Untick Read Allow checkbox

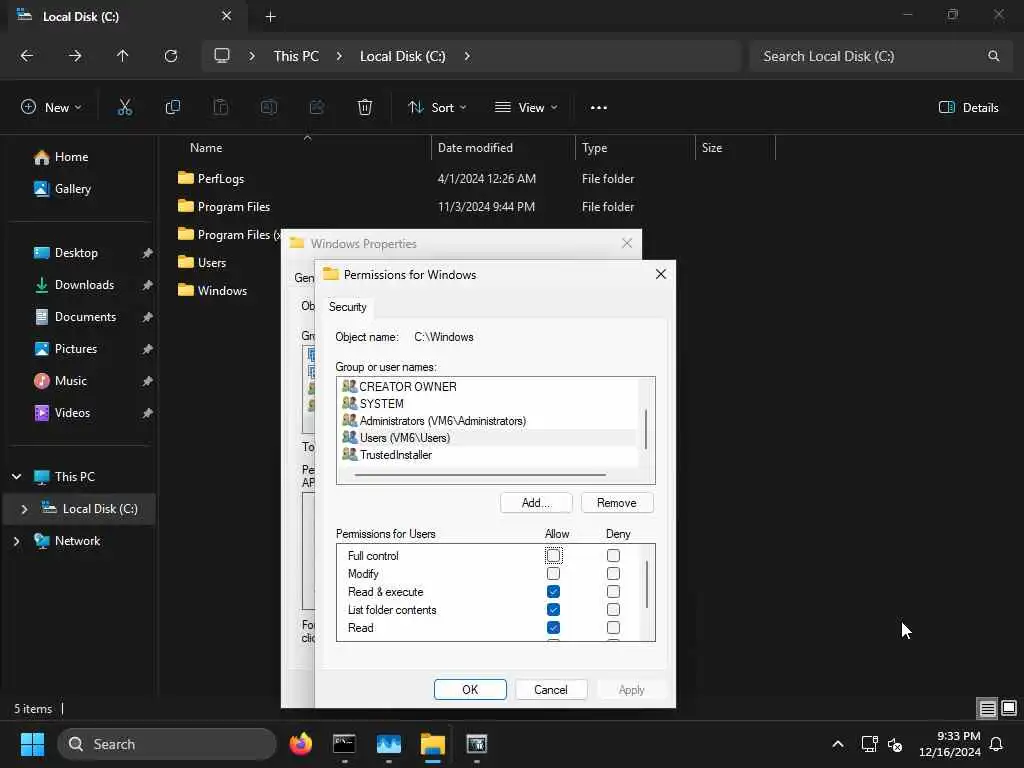[x=553, y=628]
